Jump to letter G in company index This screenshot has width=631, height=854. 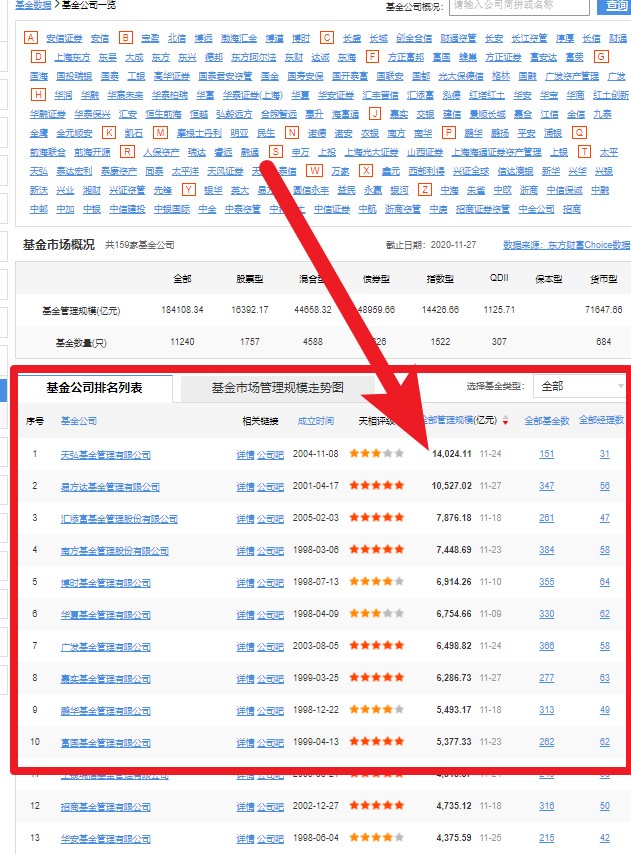pyautogui.click(x=601, y=57)
